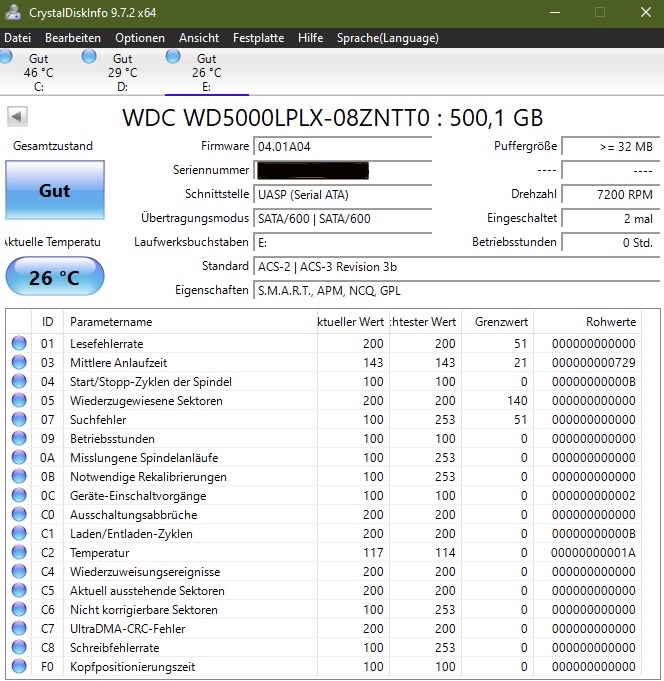This screenshot has height=681, width=664.
Task: Click status orb for Misslungene Spindelanläufe
Action: [19, 457]
